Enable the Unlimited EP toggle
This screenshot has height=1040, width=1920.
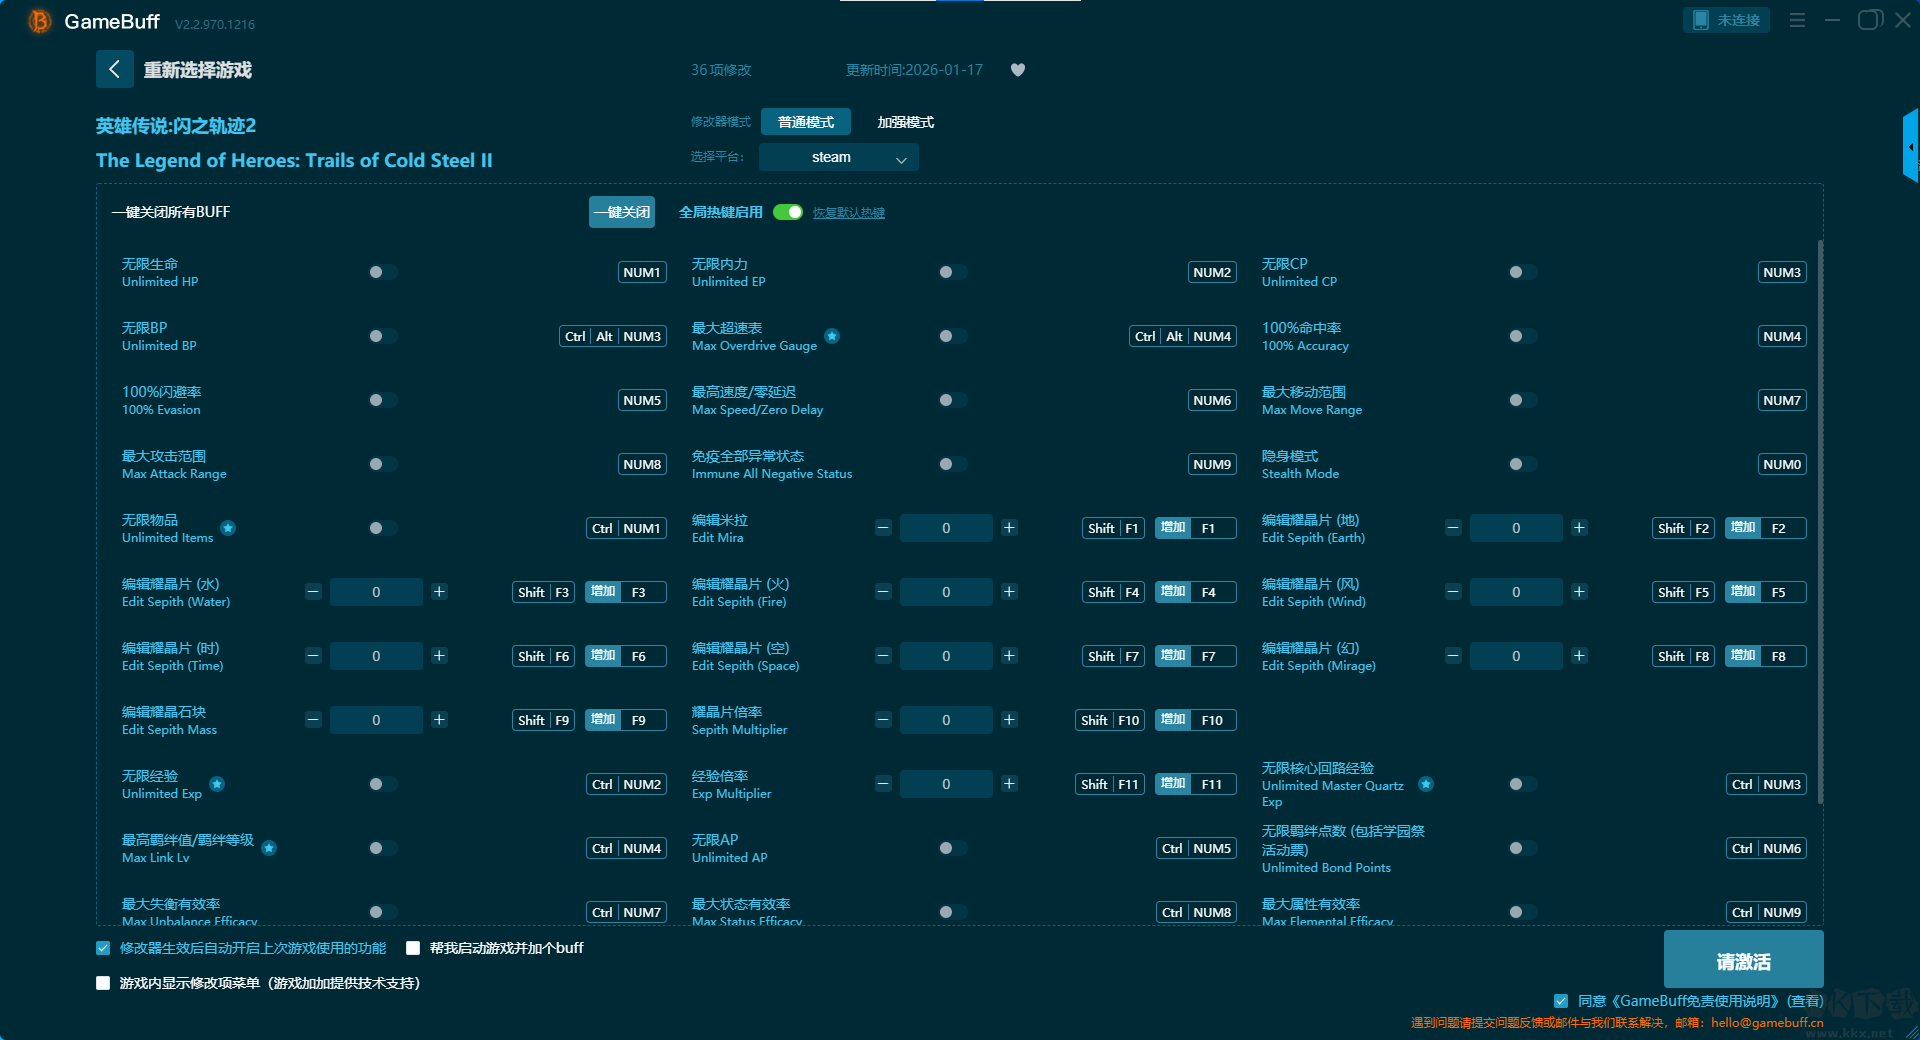tap(952, 272)
